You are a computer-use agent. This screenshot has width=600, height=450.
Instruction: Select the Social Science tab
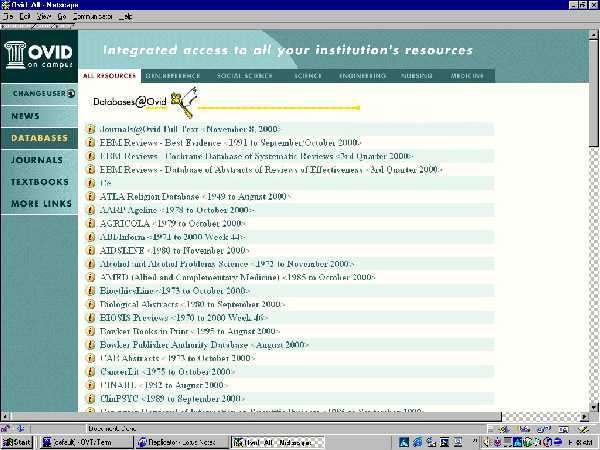click(x=245, y=76)
